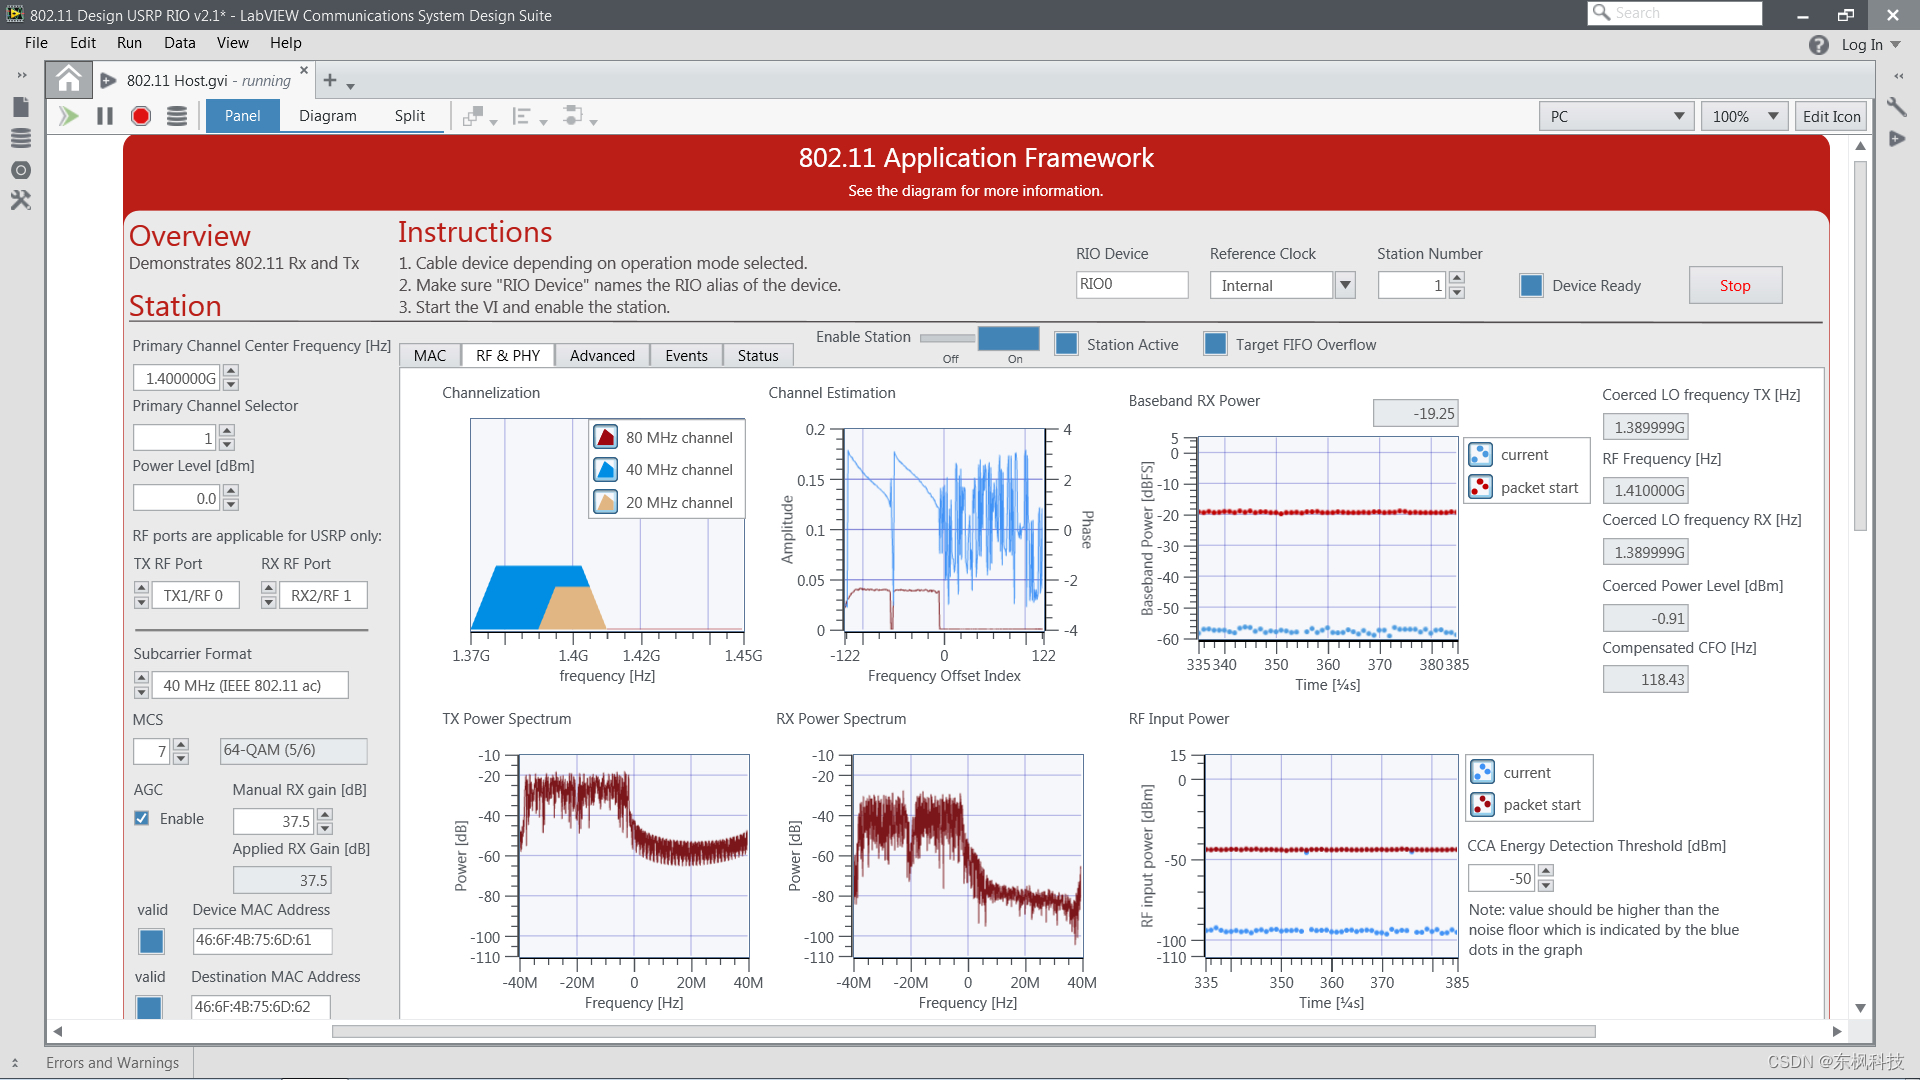Click the Pause execution icon
Viewport: 1920px width, 1080px height.
point(105,116)
